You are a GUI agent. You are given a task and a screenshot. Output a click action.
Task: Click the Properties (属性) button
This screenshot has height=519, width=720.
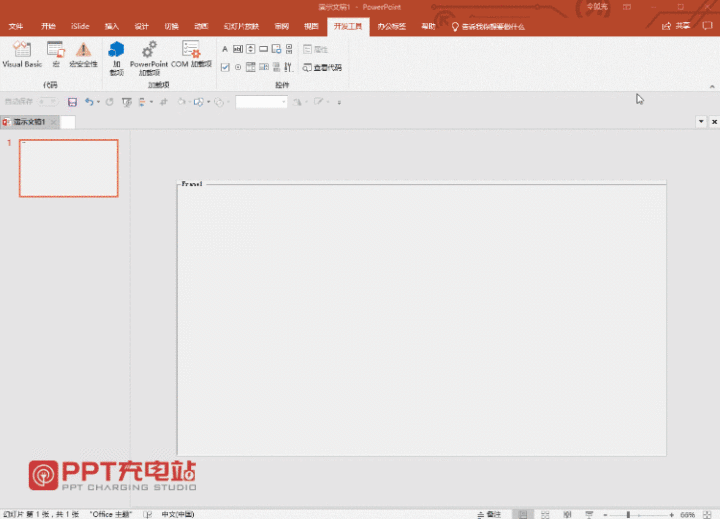[315, 49]
